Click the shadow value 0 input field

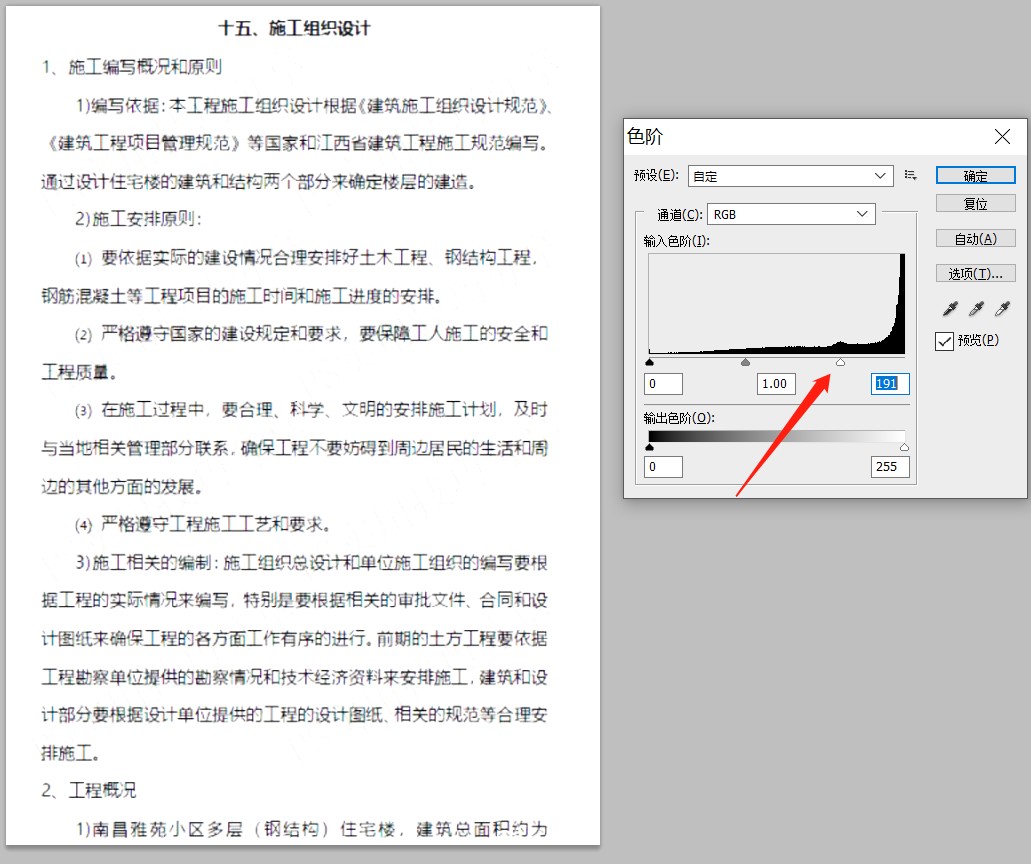coord(662,383)
